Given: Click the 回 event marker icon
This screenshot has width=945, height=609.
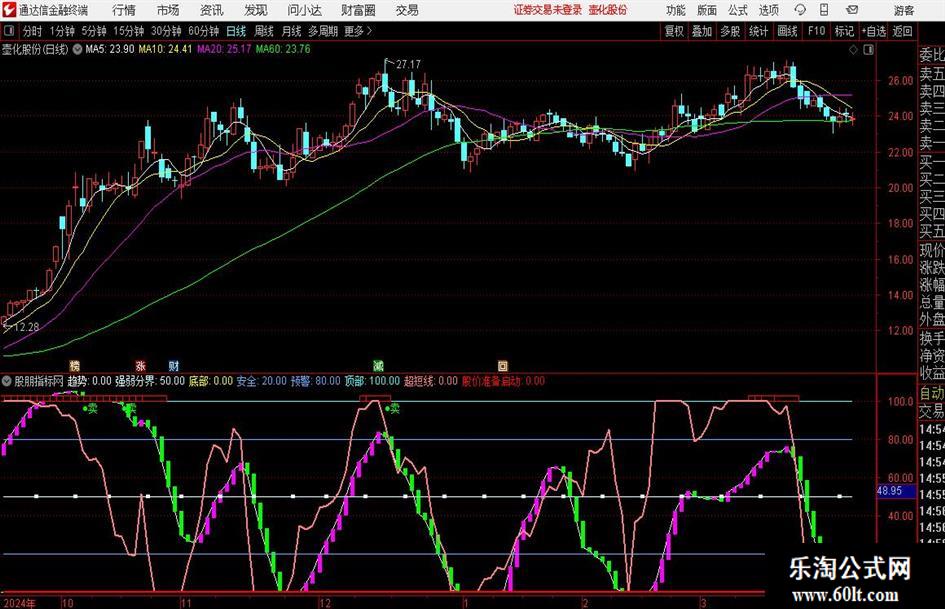Looking at the screenshot, I should 503,365.
